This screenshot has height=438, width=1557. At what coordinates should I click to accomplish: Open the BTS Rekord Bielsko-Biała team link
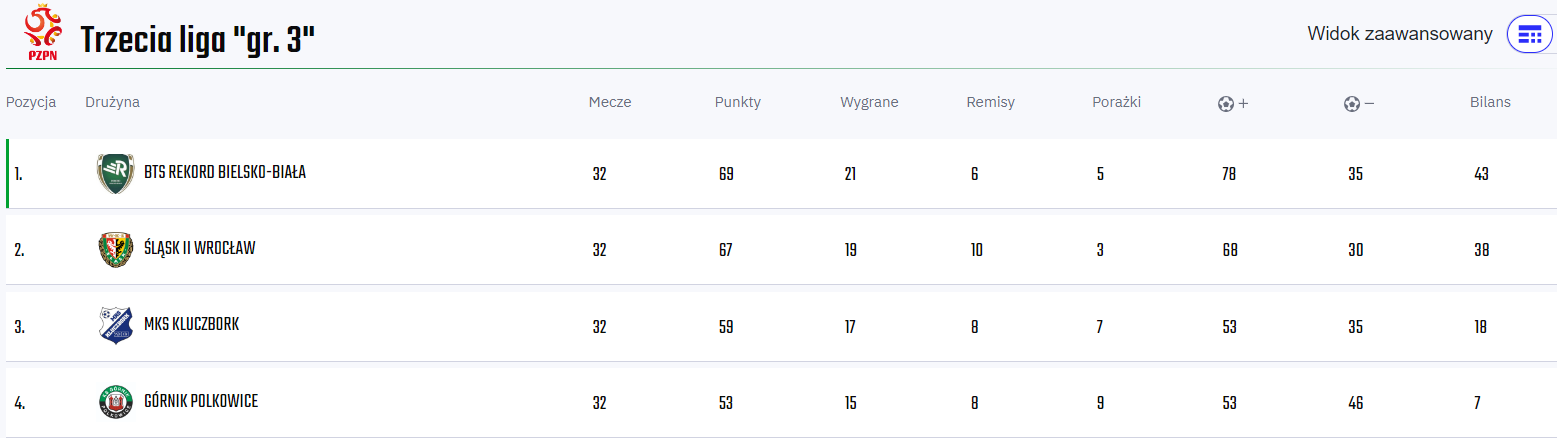[225, 172]
